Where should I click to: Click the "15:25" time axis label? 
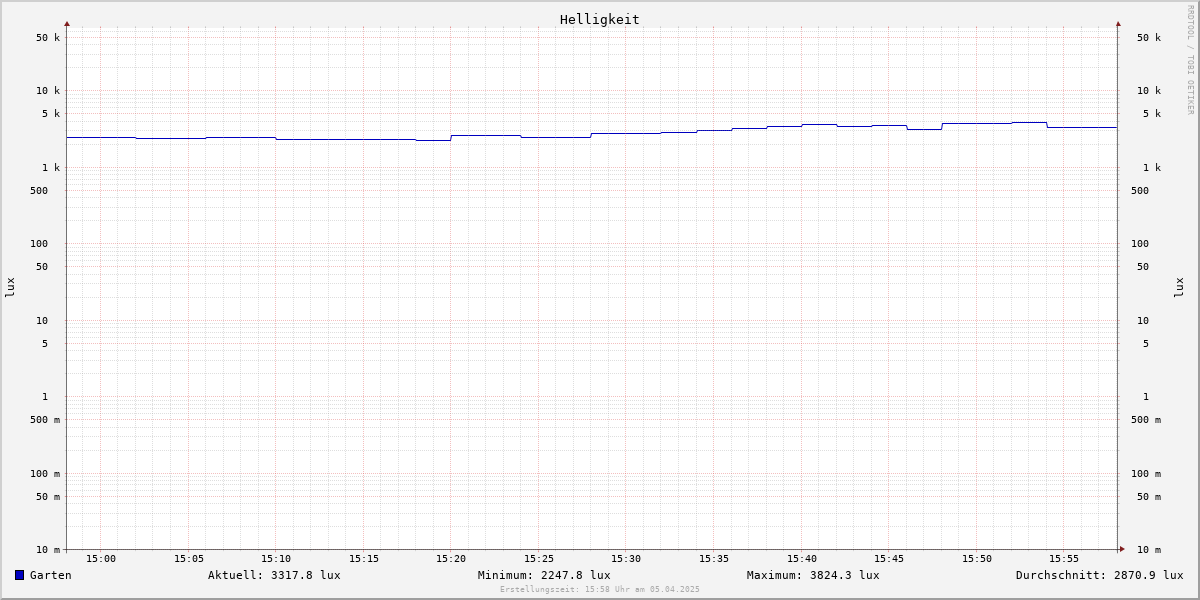coord(539,559)
